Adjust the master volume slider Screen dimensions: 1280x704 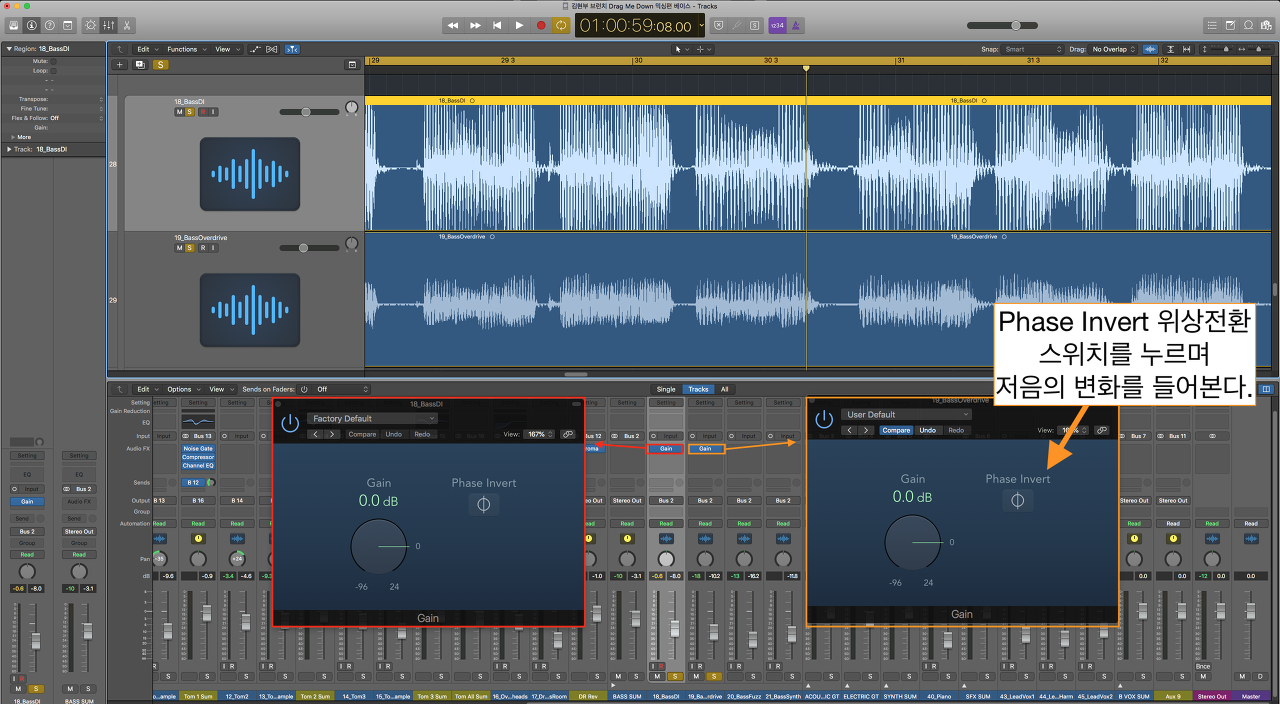[1015, 25]
